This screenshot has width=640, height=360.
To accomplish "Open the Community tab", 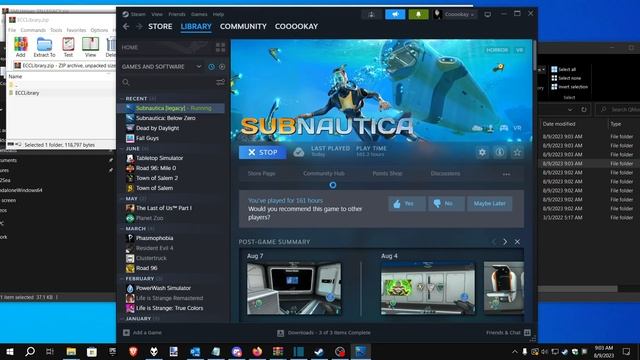I will click(x=243, y=27).
